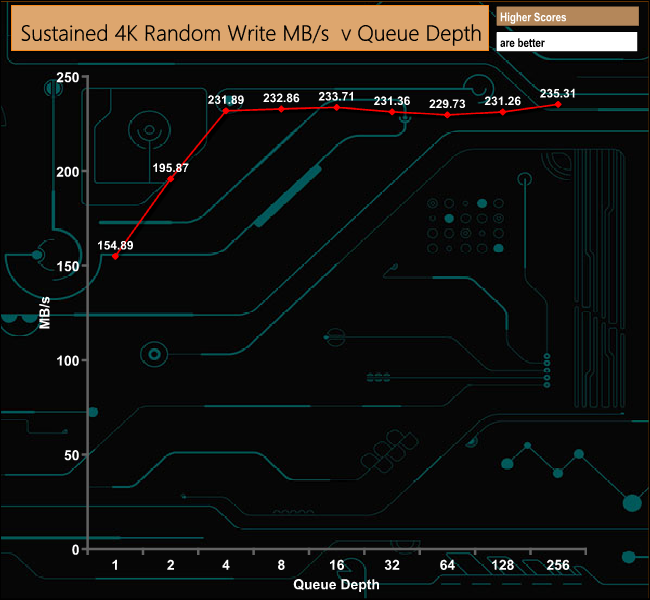Click the 0 origin label on axis
Viewport: 650px width, 600px height.
coord(75,550)
